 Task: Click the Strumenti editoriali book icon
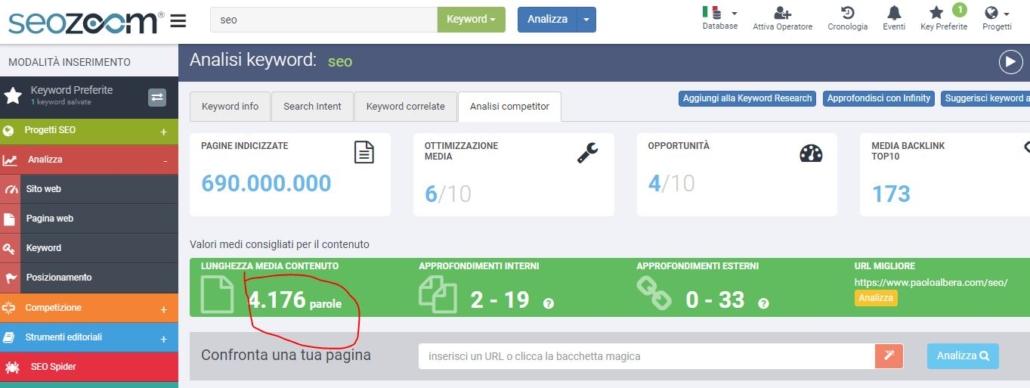pos(9,337)
